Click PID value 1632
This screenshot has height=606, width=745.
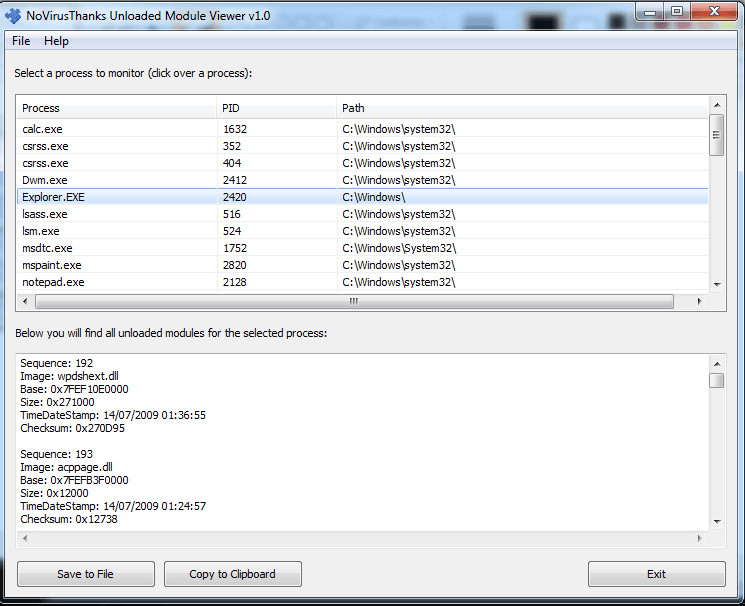coord(235,129)
